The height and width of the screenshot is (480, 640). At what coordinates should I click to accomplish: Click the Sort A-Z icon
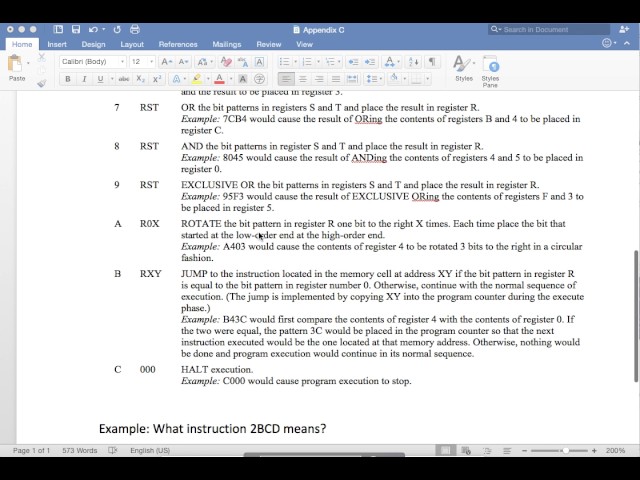click(413, 62)
